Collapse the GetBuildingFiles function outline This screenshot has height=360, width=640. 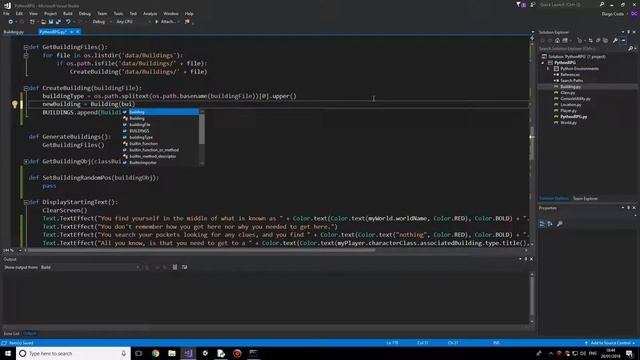point(26,47)
